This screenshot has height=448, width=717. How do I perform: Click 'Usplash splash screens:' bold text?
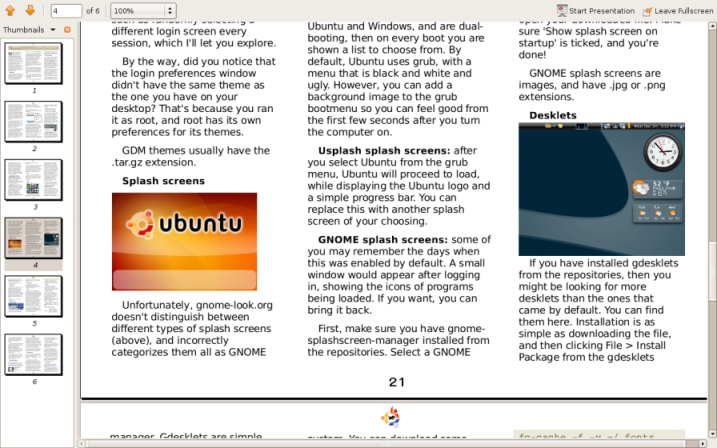(384, 150)
